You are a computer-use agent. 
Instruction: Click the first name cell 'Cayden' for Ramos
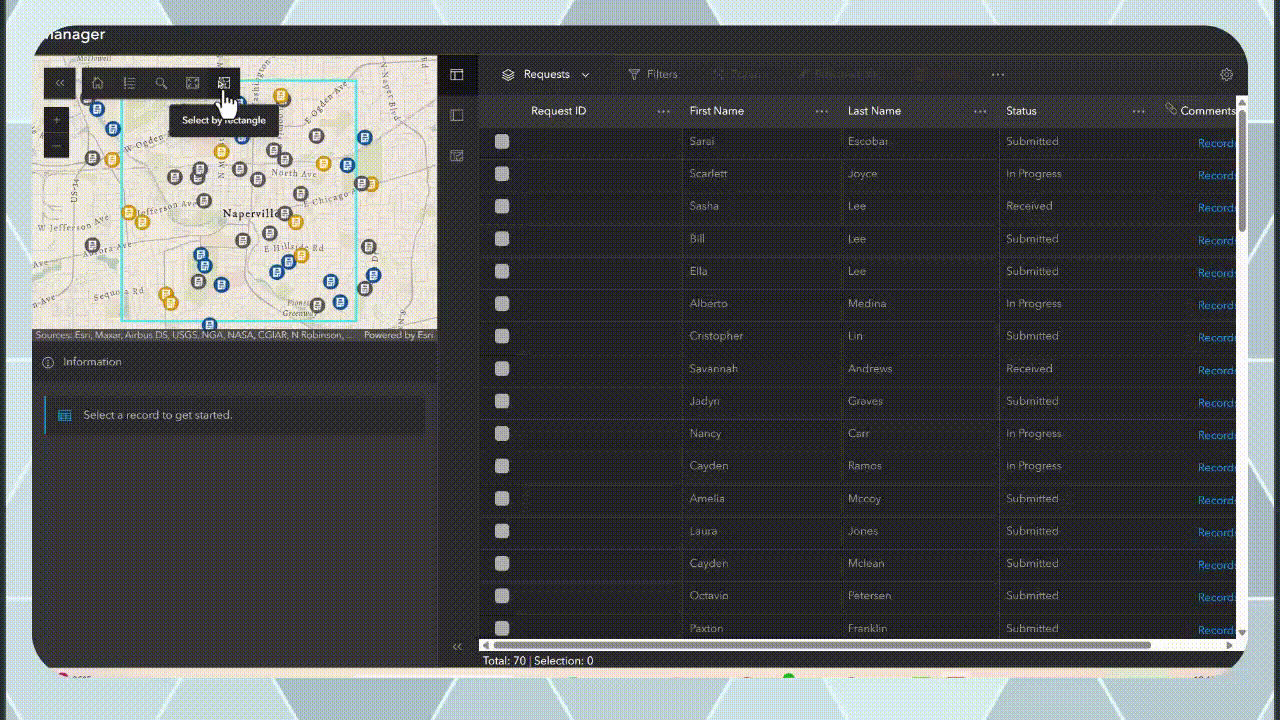pyautogui.click(x=709, y=466)
